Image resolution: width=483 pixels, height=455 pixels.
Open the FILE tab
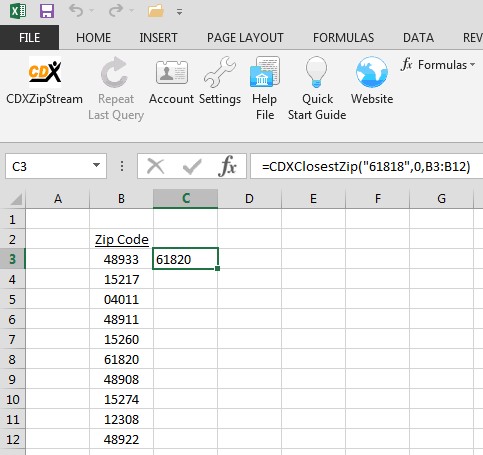tap(29, 38)
